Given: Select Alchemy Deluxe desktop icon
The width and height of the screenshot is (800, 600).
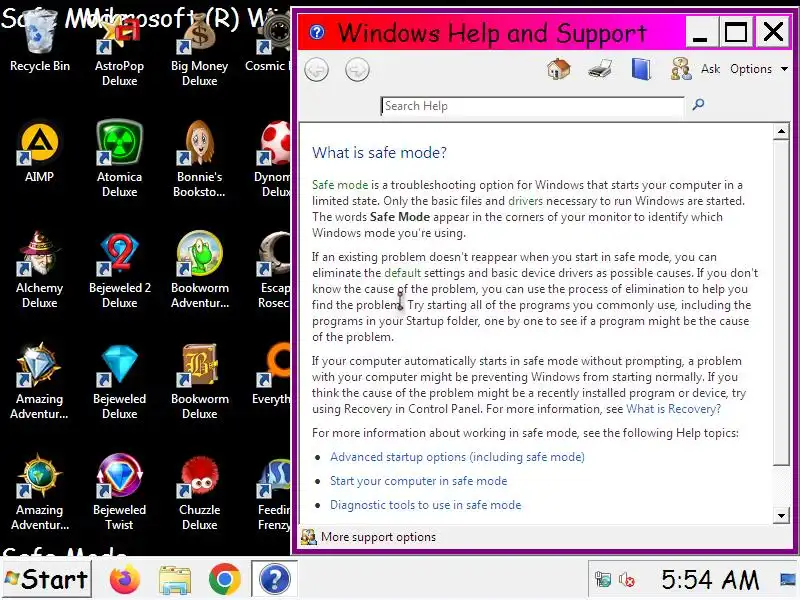Looking at the screenshot, I should coord(39,270).
